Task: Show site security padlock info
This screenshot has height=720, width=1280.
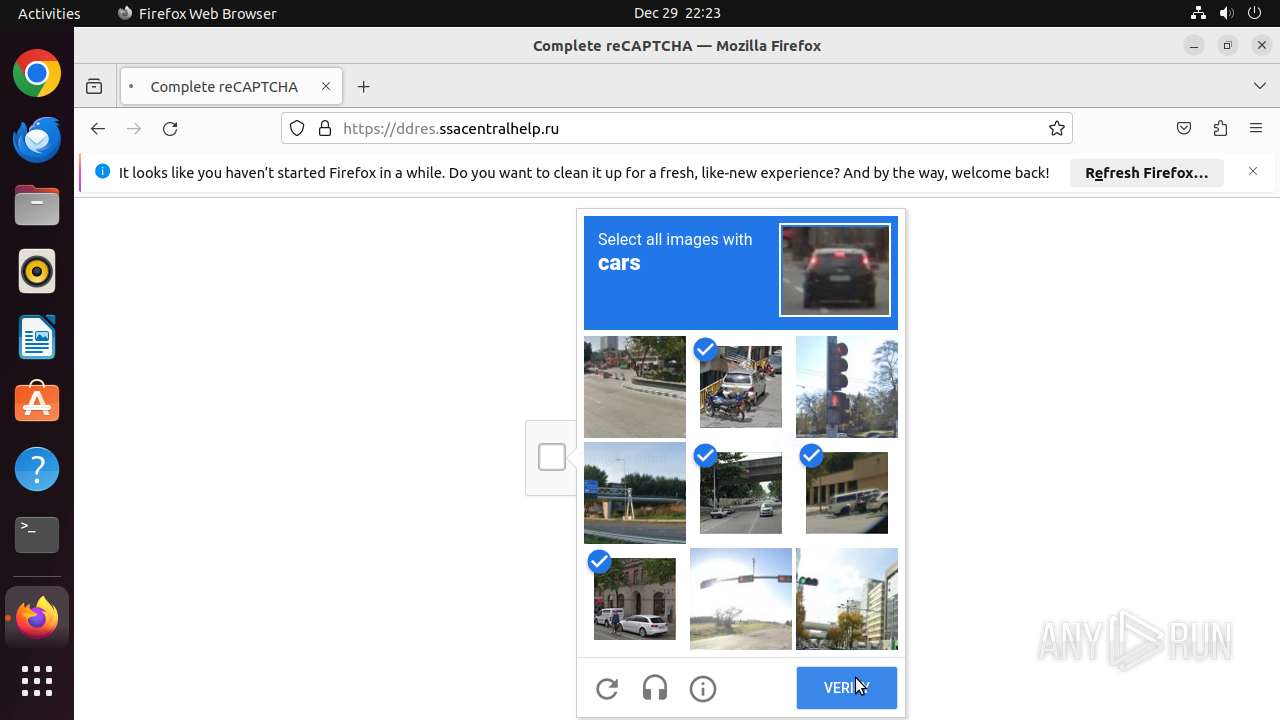Action: pos(324,128)
